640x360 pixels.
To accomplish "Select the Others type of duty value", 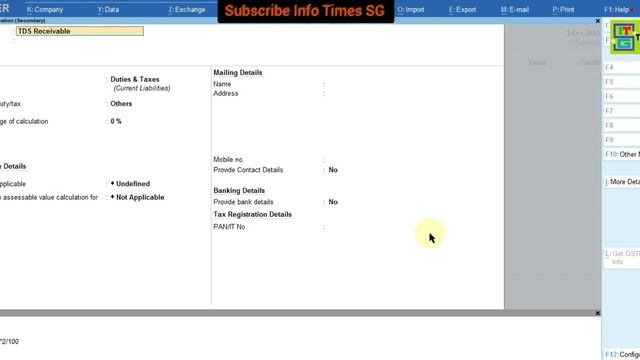I will pyautogui.click(x=121, y=104).
